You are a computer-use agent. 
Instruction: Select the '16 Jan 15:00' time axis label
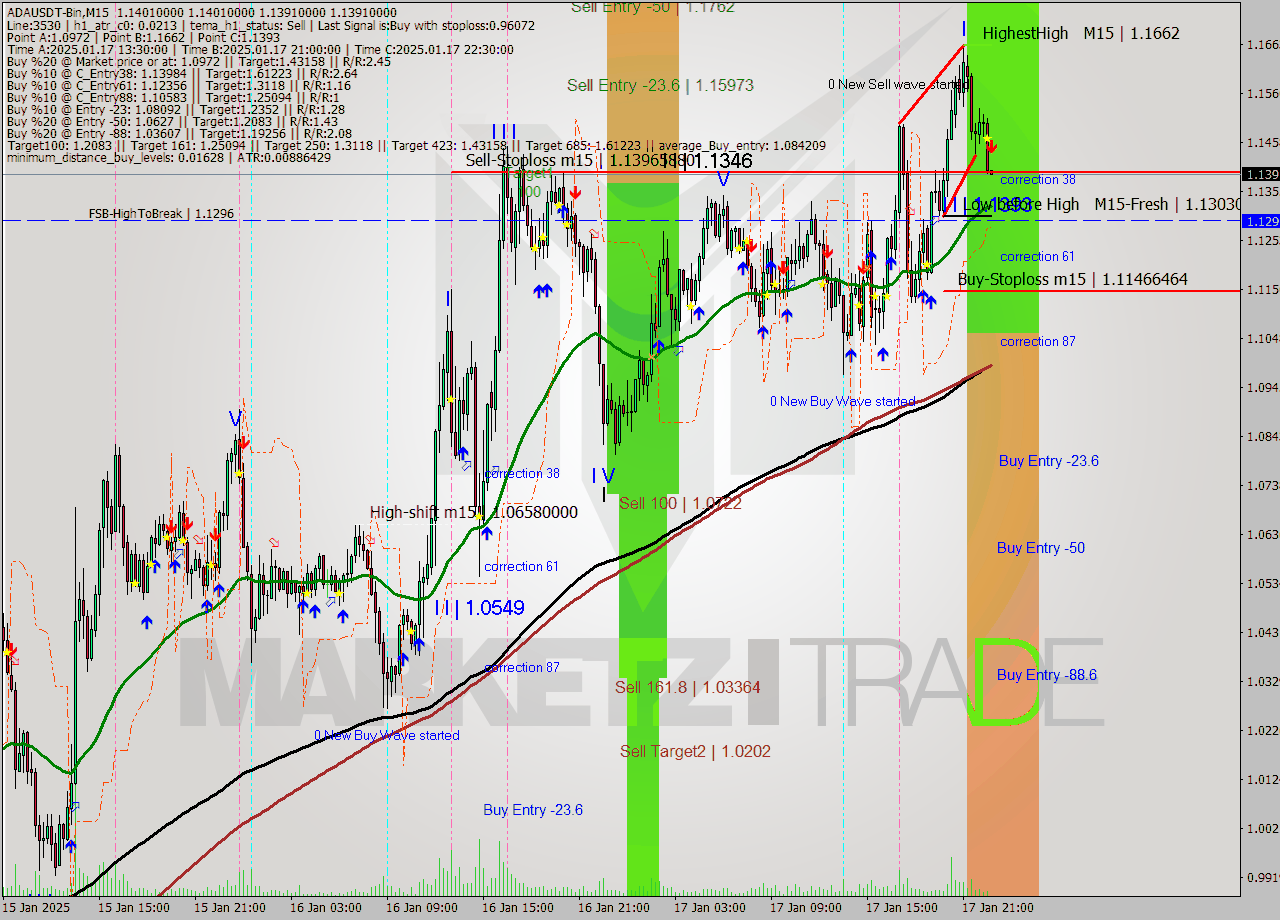(x=517, y=908)
